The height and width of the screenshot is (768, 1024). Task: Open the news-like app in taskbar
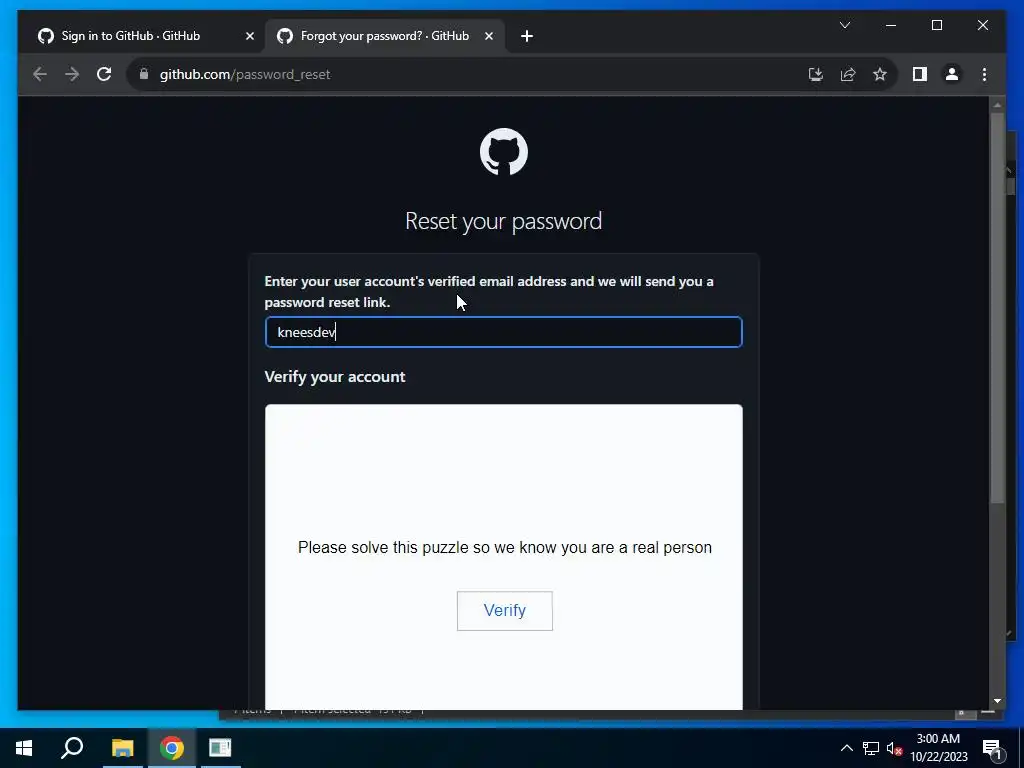click(220, 748)
